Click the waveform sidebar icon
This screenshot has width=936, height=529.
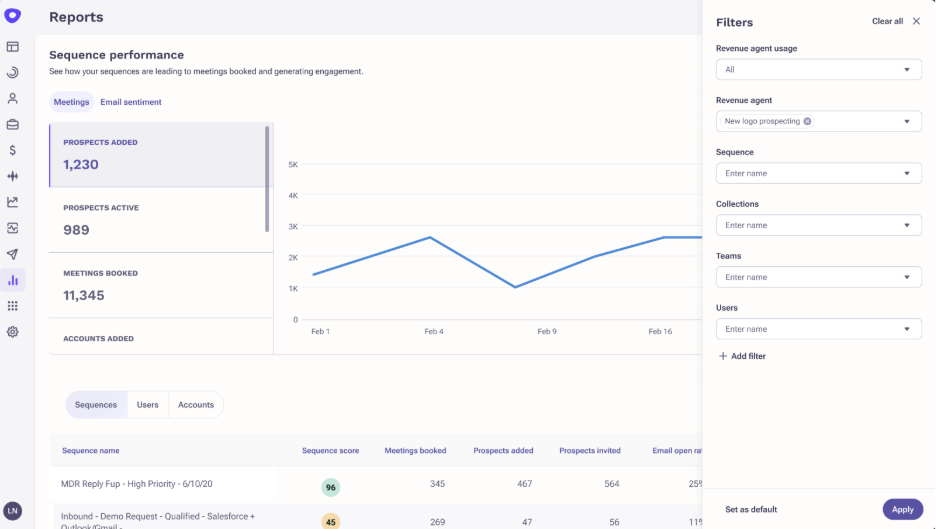pyautogui.click(x=13, y=176)
